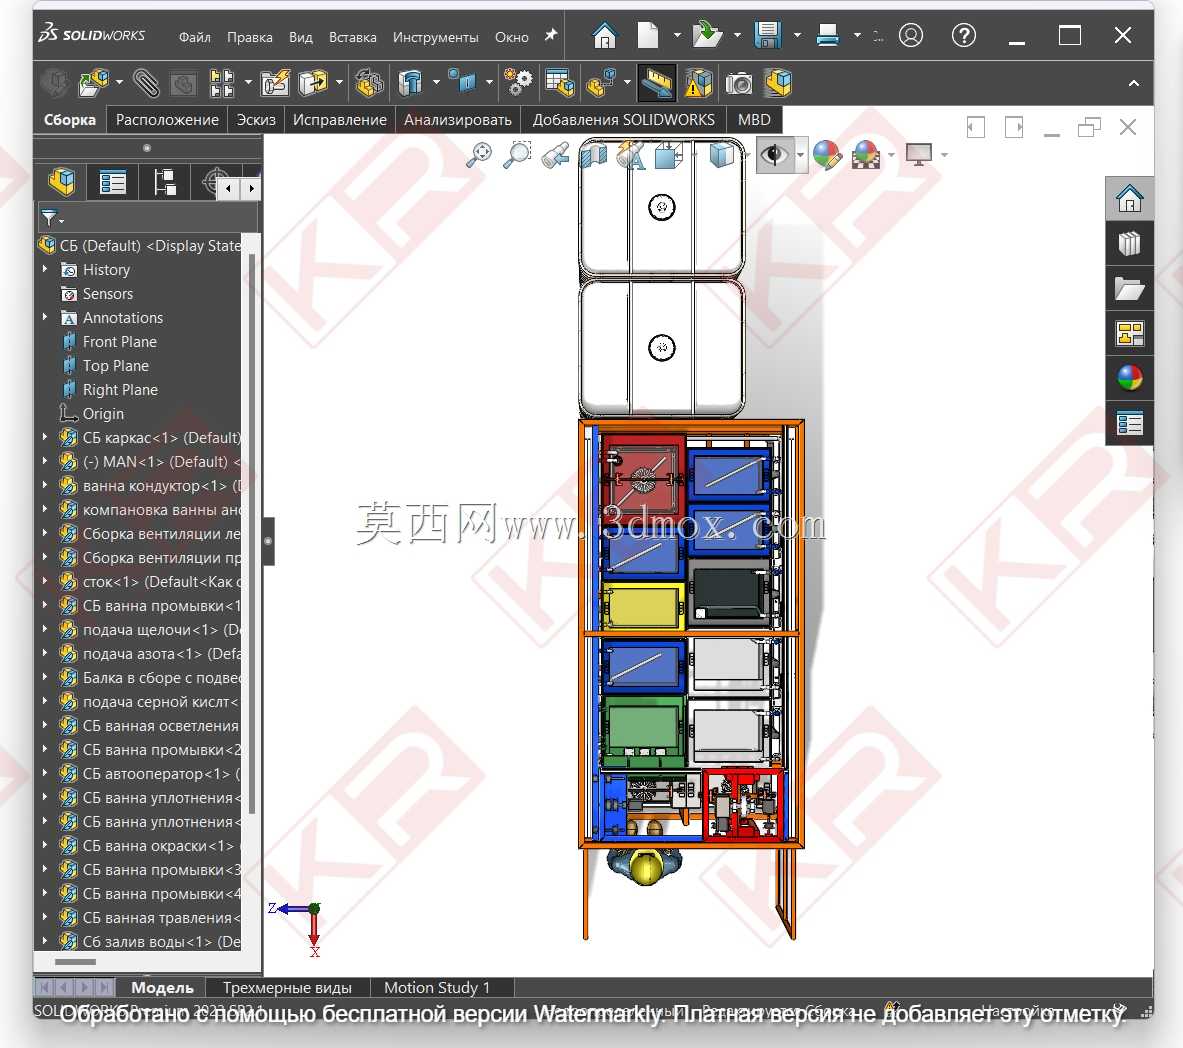This screenshot has width=1183, height=1048.
Task: Click the Bill of Materials icon
Action: pyautogui.click(x=560, y=83)
